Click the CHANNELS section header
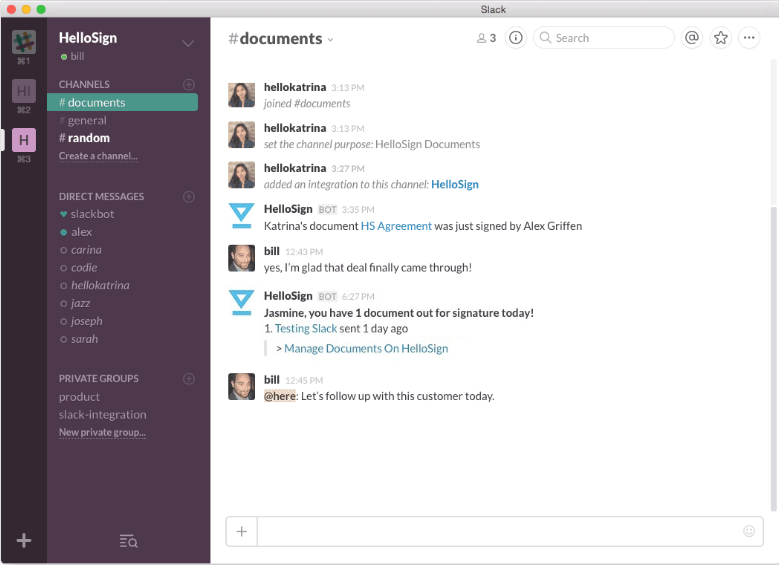Screen dimensions: 779x565 point(84,84)
